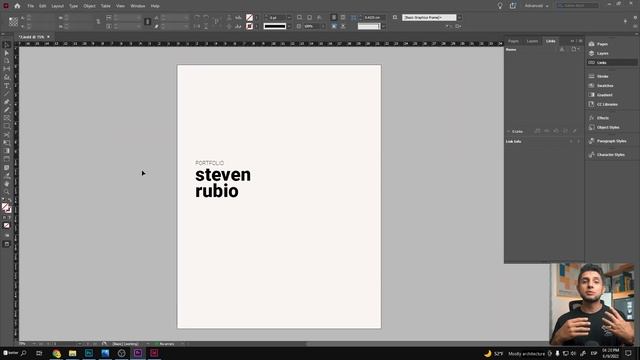Image resolution: width=640 pixels, height=360 pixels.
Task: Select the Page tool
Action: click(7, 61)
